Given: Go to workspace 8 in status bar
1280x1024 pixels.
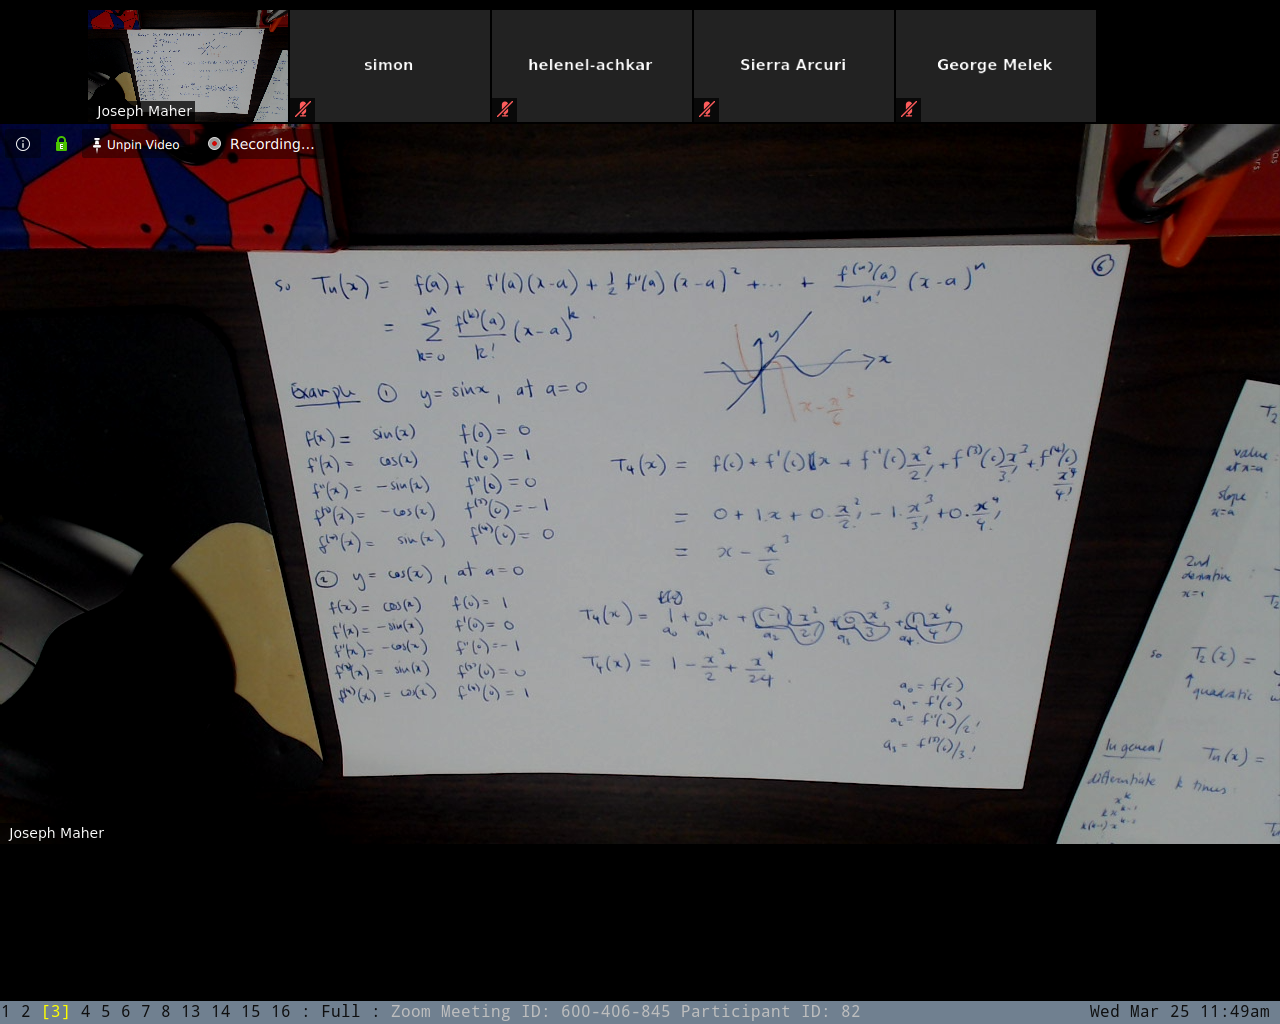Looking at the screenshot, I should coord(166,1011).
